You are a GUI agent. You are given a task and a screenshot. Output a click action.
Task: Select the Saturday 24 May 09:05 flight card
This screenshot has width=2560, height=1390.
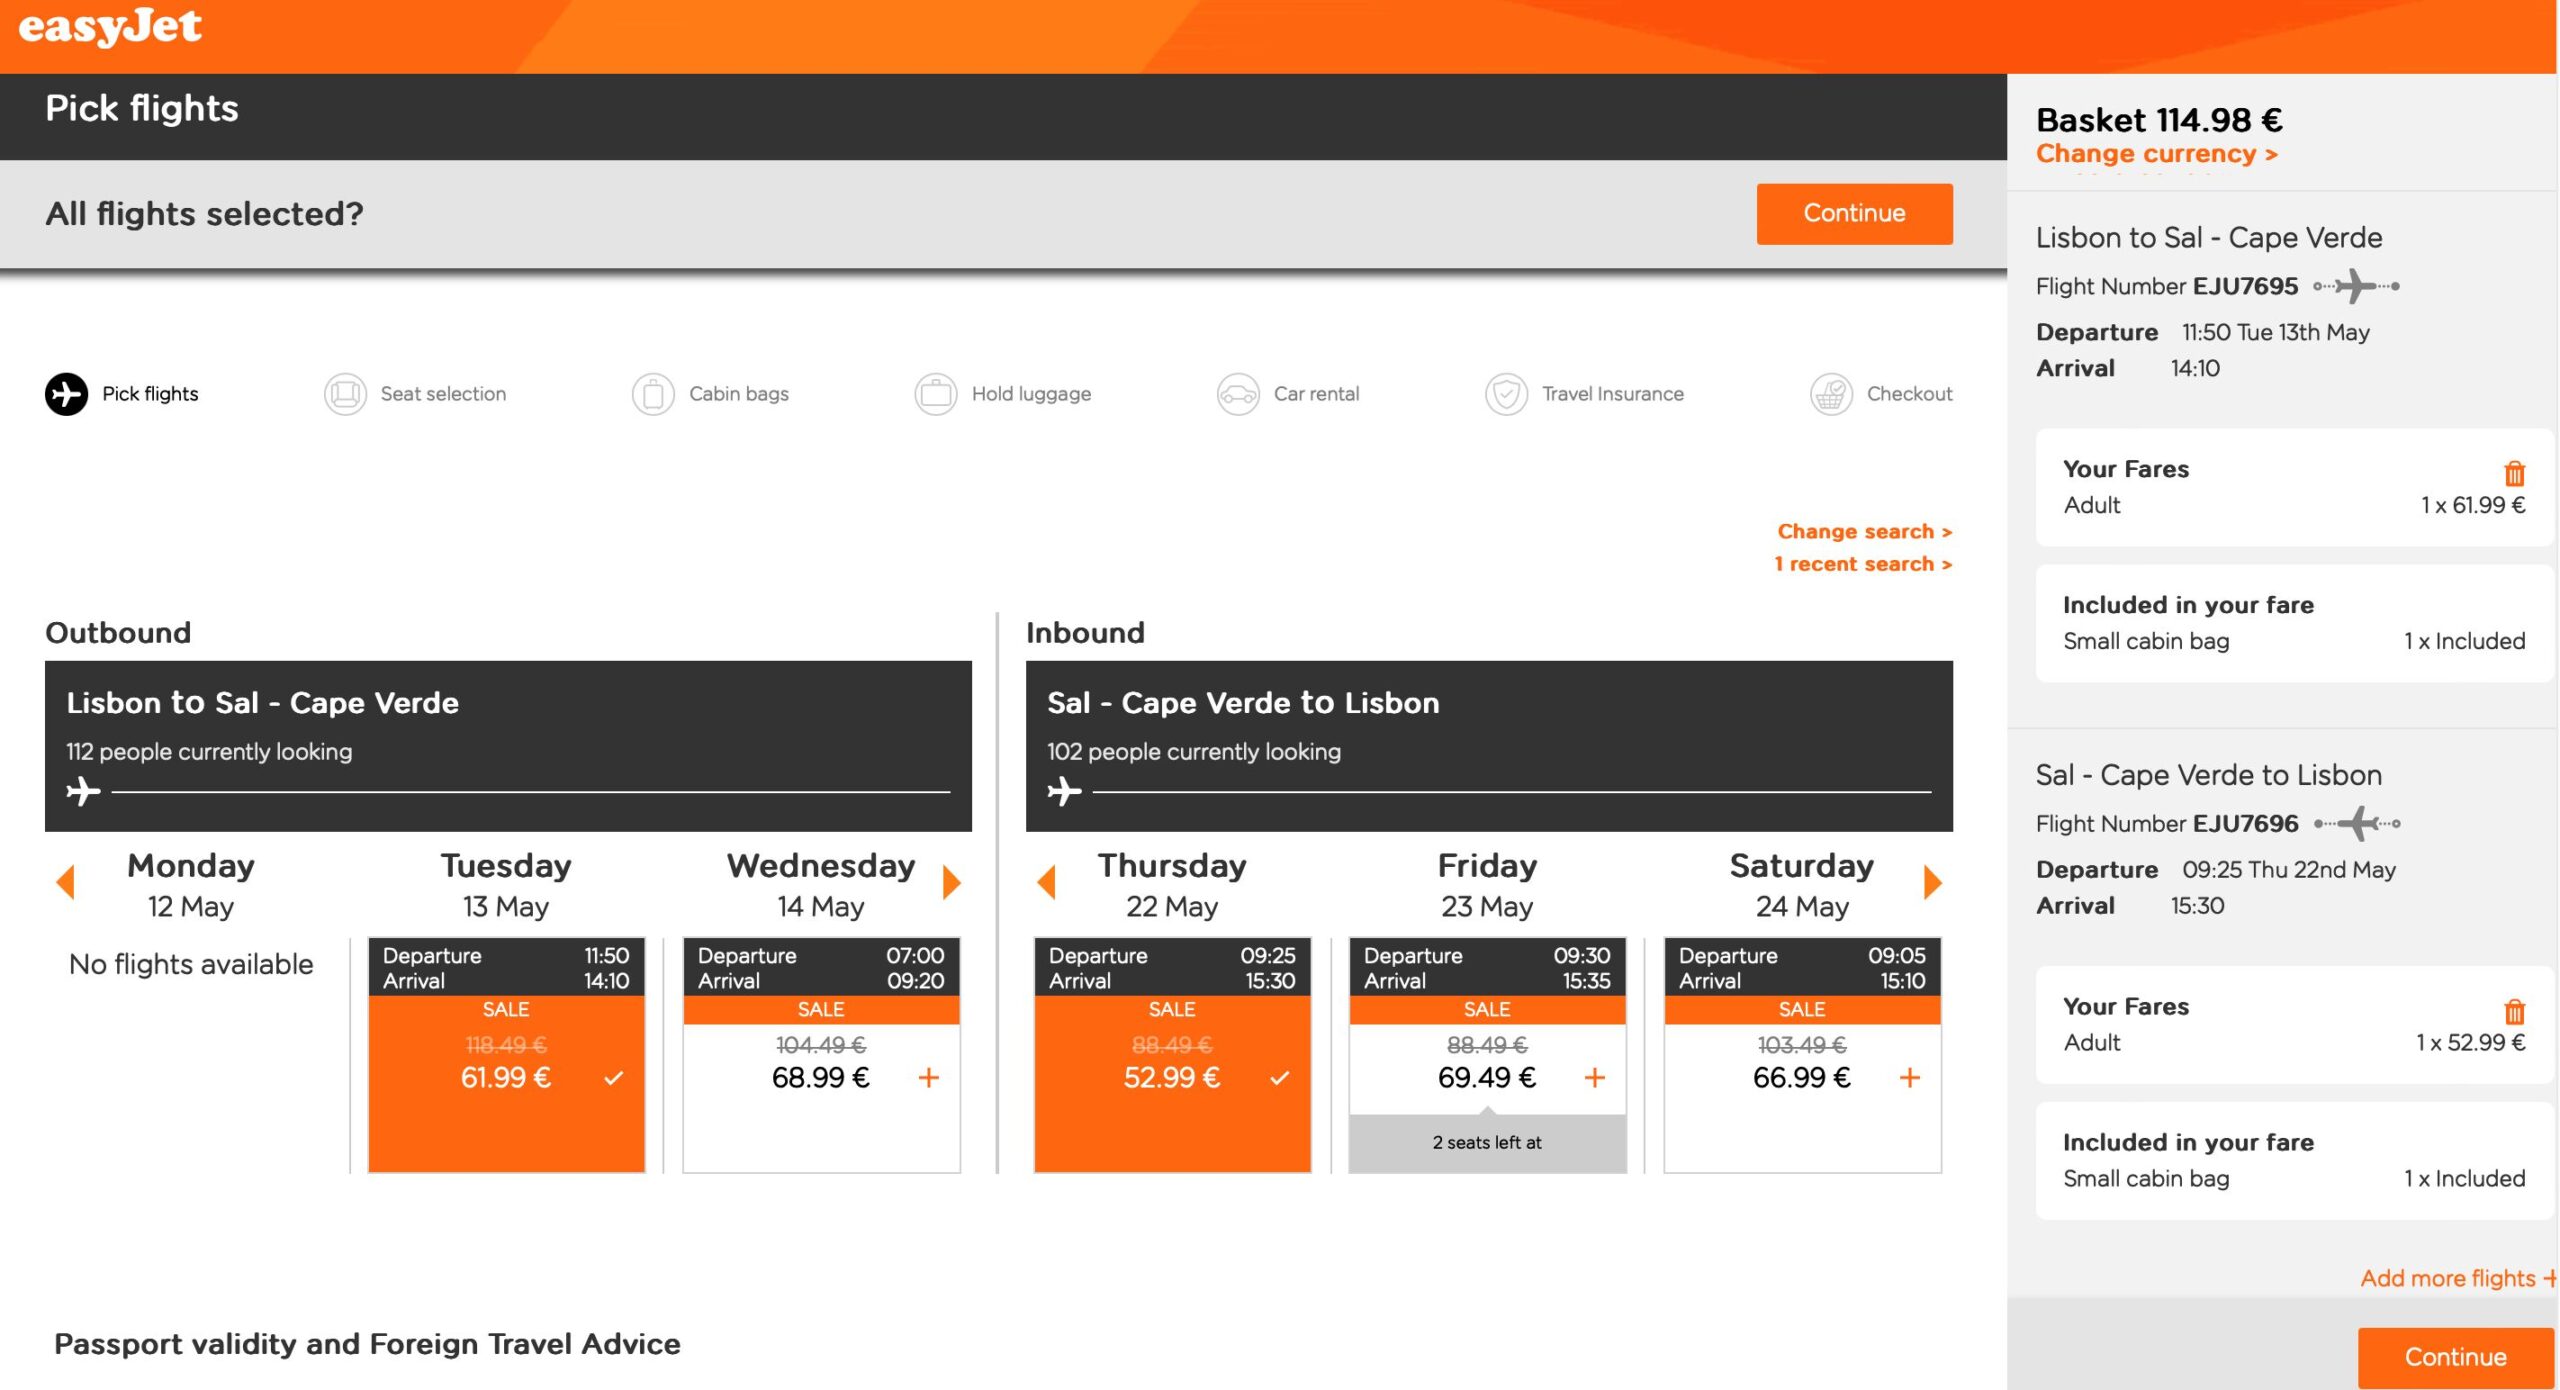pyautogui.click(x=1802, y=1055)
